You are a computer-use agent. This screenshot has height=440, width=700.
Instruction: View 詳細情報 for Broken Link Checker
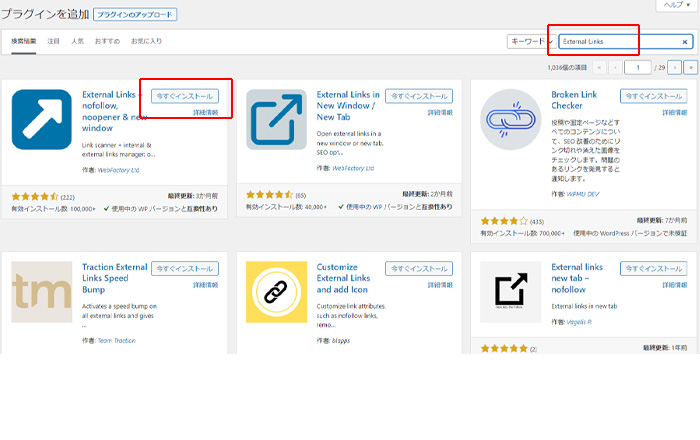675,112
